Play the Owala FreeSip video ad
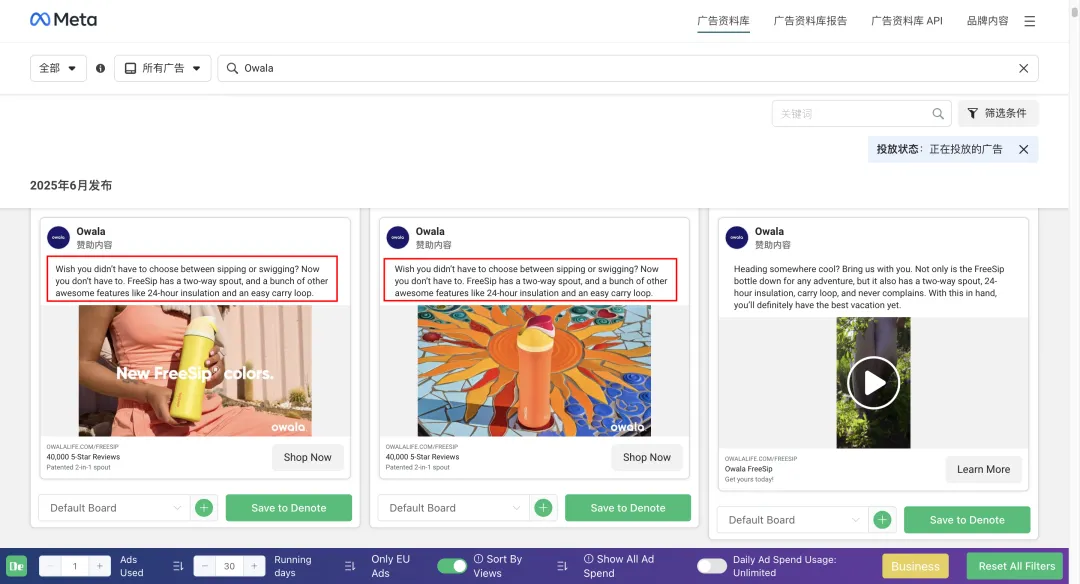1080x584 pixels. (x=873, y=383)
